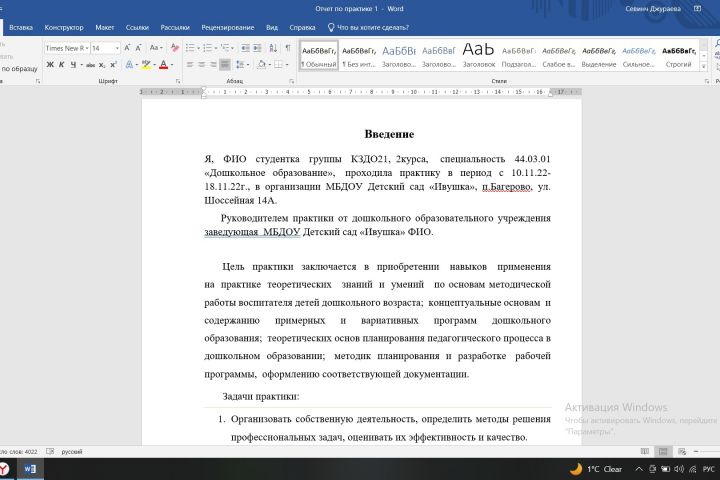Click the Word icon in taskbar
Image resolution: width=720 pixels, height=480 pixels.
coord(30,469)
